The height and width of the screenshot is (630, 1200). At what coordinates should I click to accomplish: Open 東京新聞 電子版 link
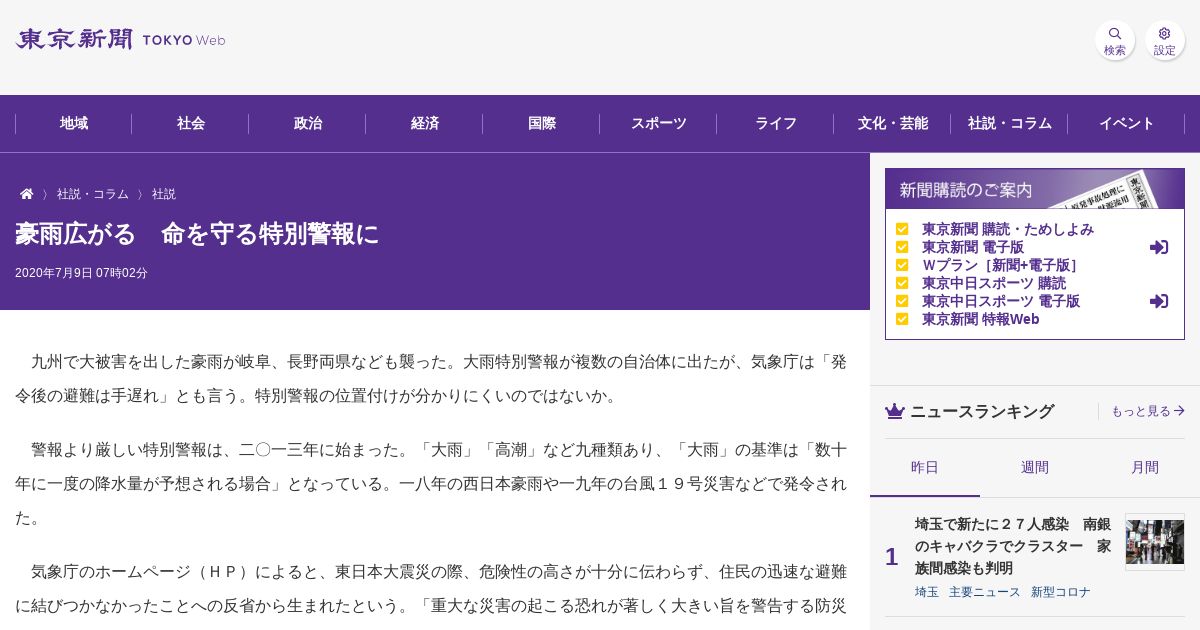point(973,247)
